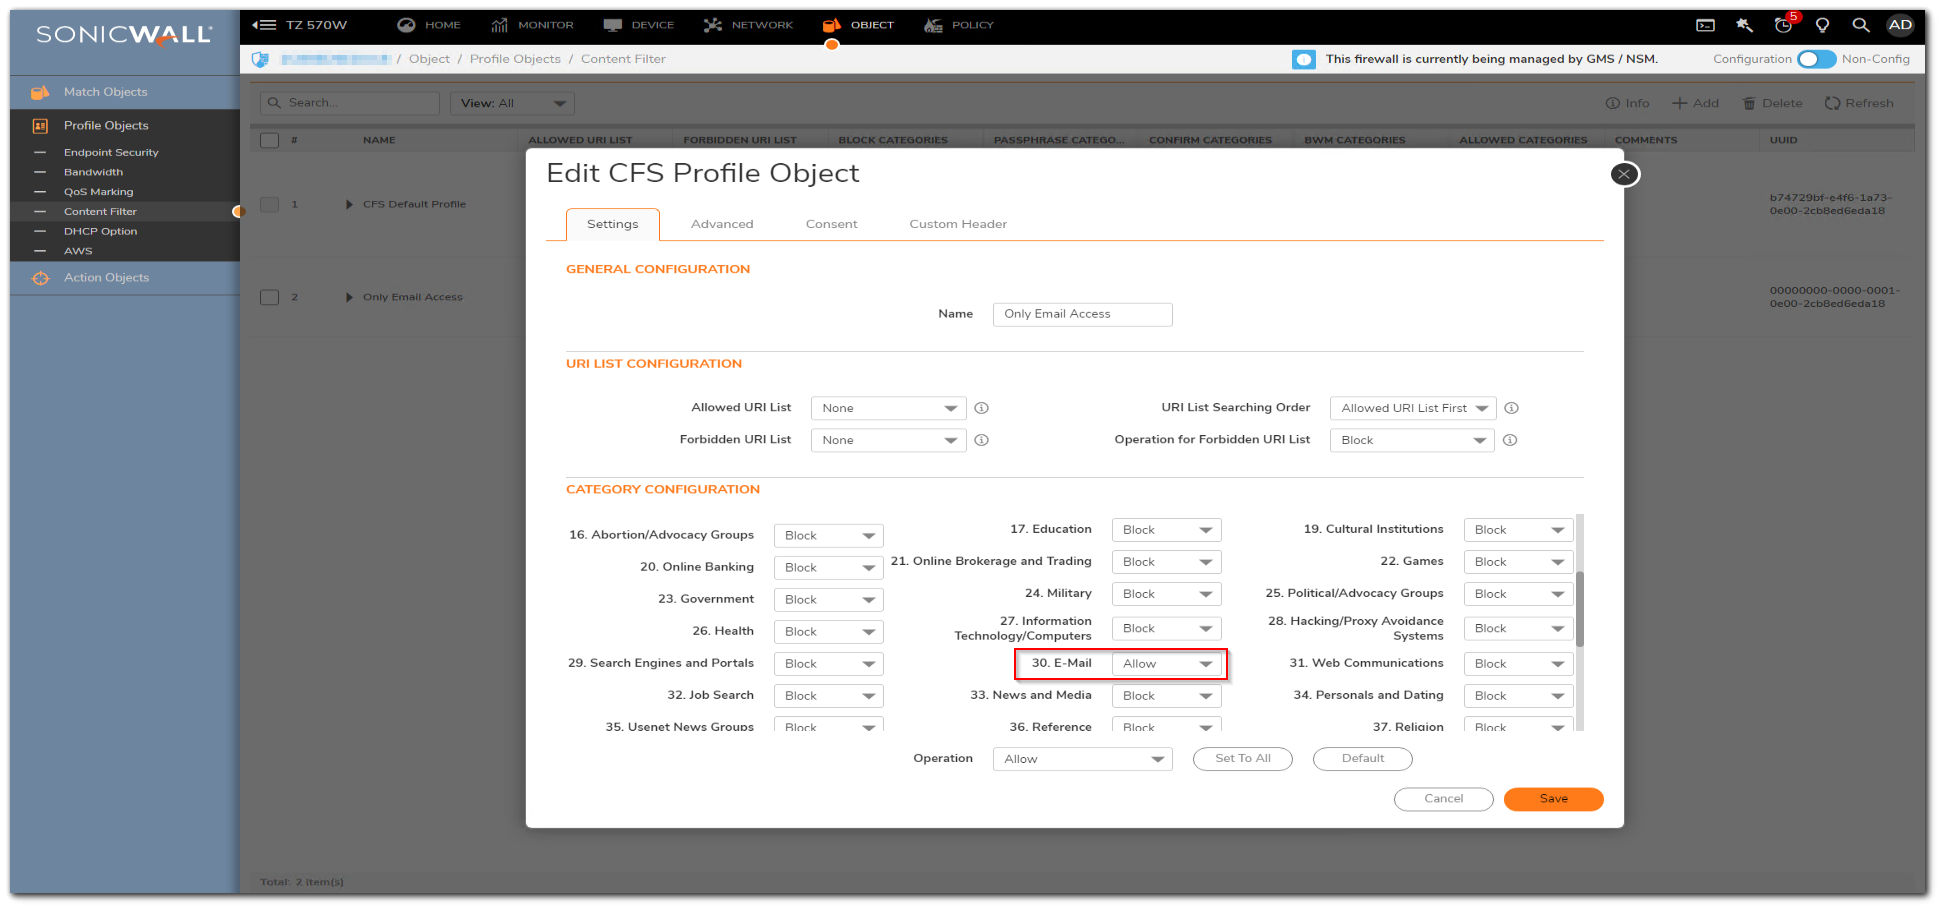Click the AD user avatar icon
The image size is (1943, 911).
1899,25
